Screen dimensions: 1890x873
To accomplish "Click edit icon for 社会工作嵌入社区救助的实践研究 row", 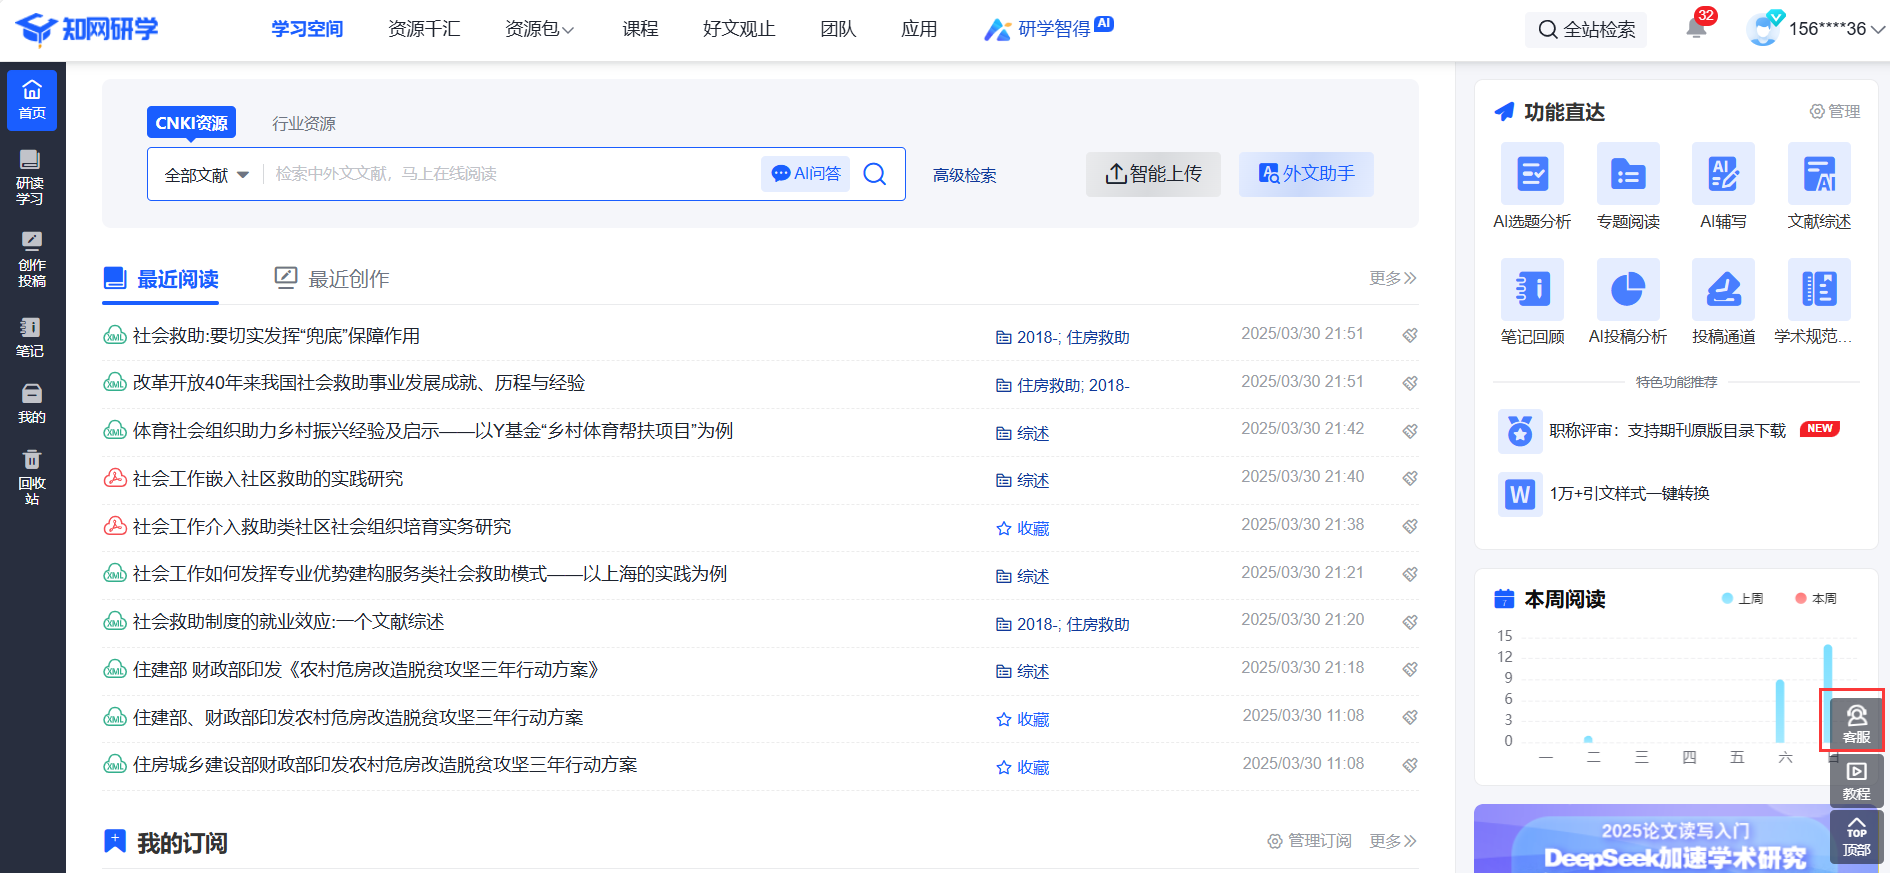I will pos(1410,478).
